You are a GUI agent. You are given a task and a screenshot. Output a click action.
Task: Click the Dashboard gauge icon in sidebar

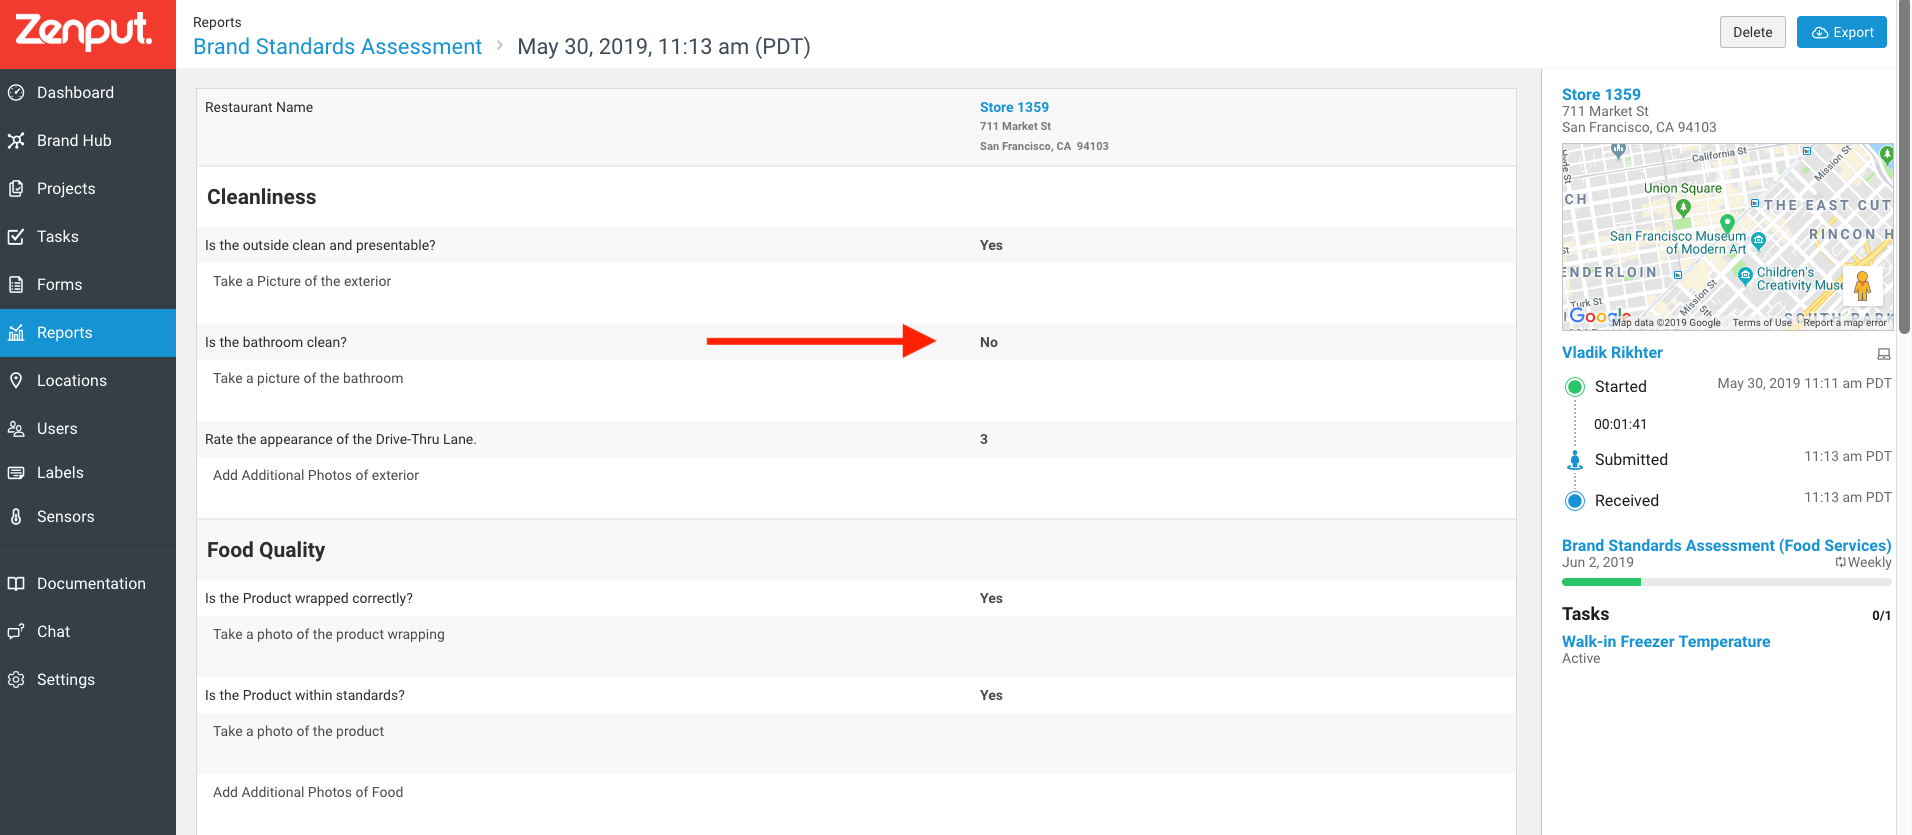16,93
